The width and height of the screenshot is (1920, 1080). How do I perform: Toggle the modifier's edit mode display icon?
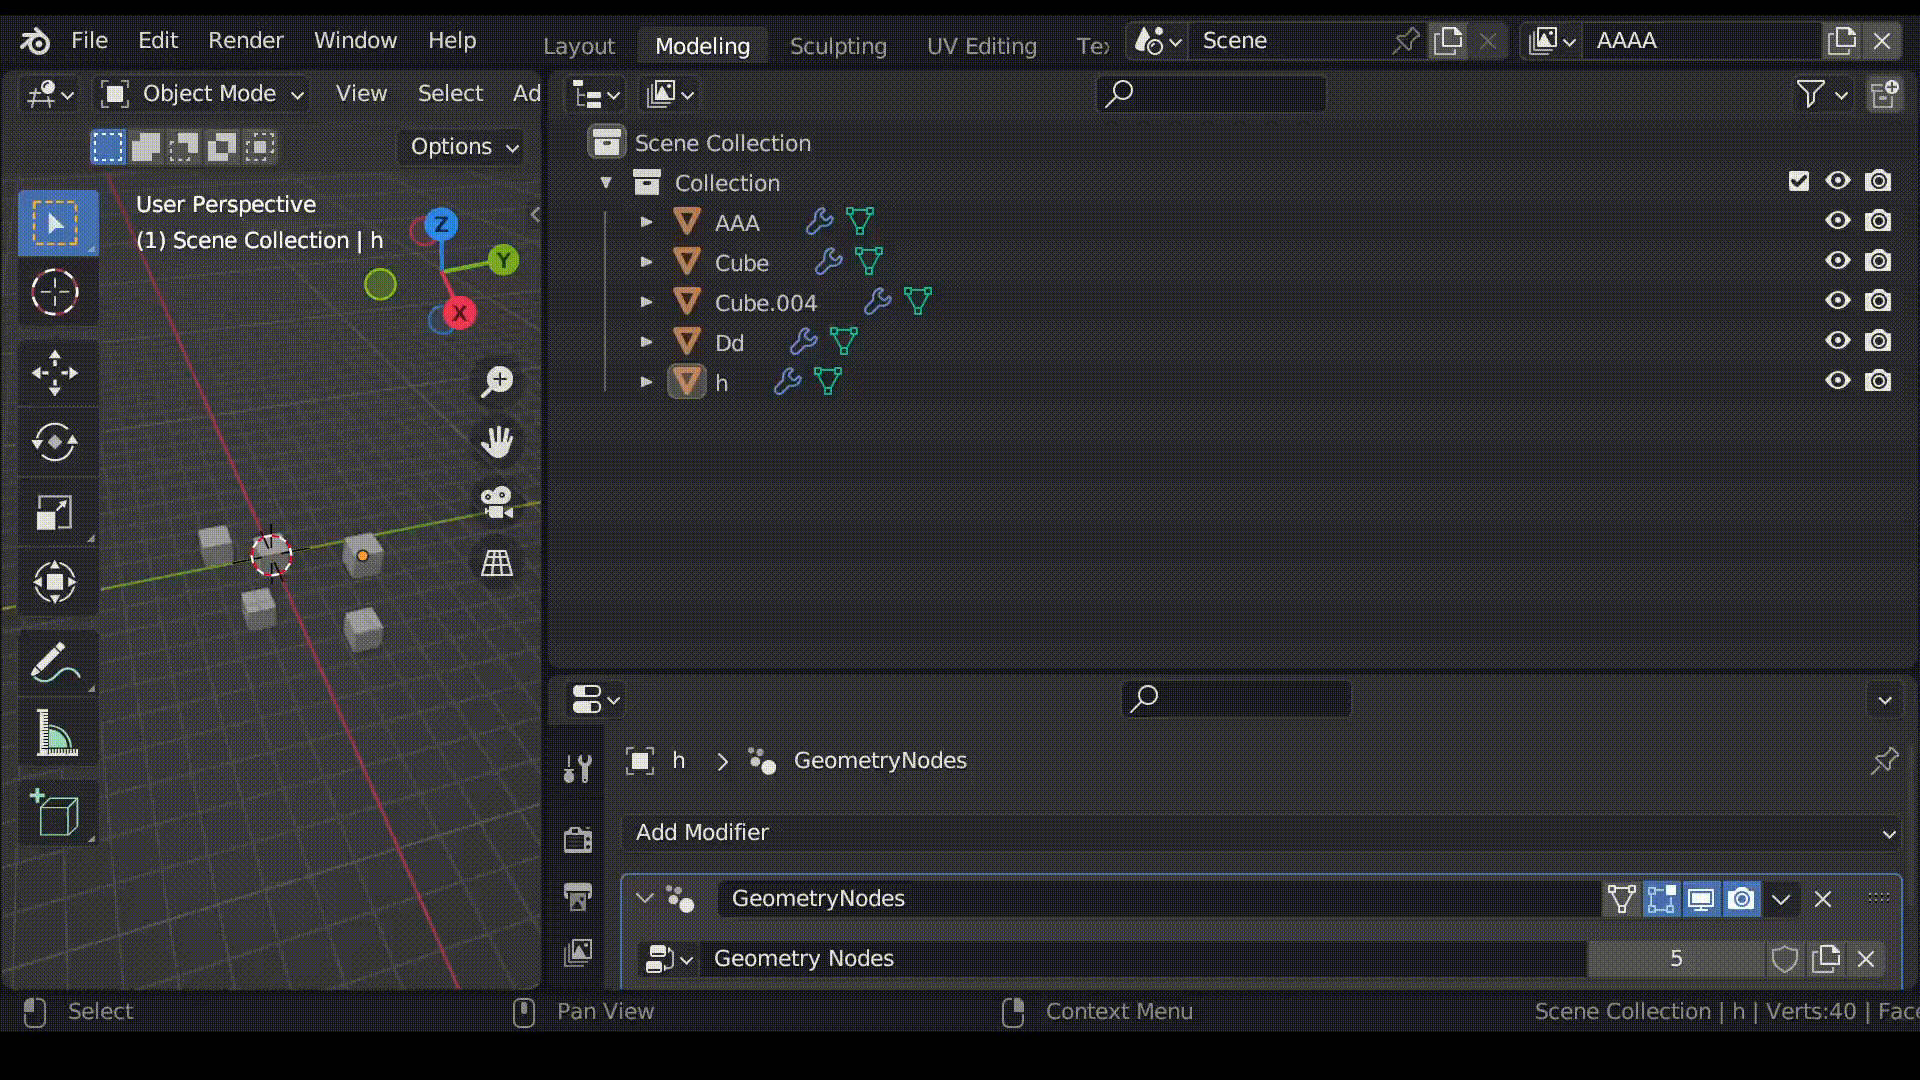1661,899
